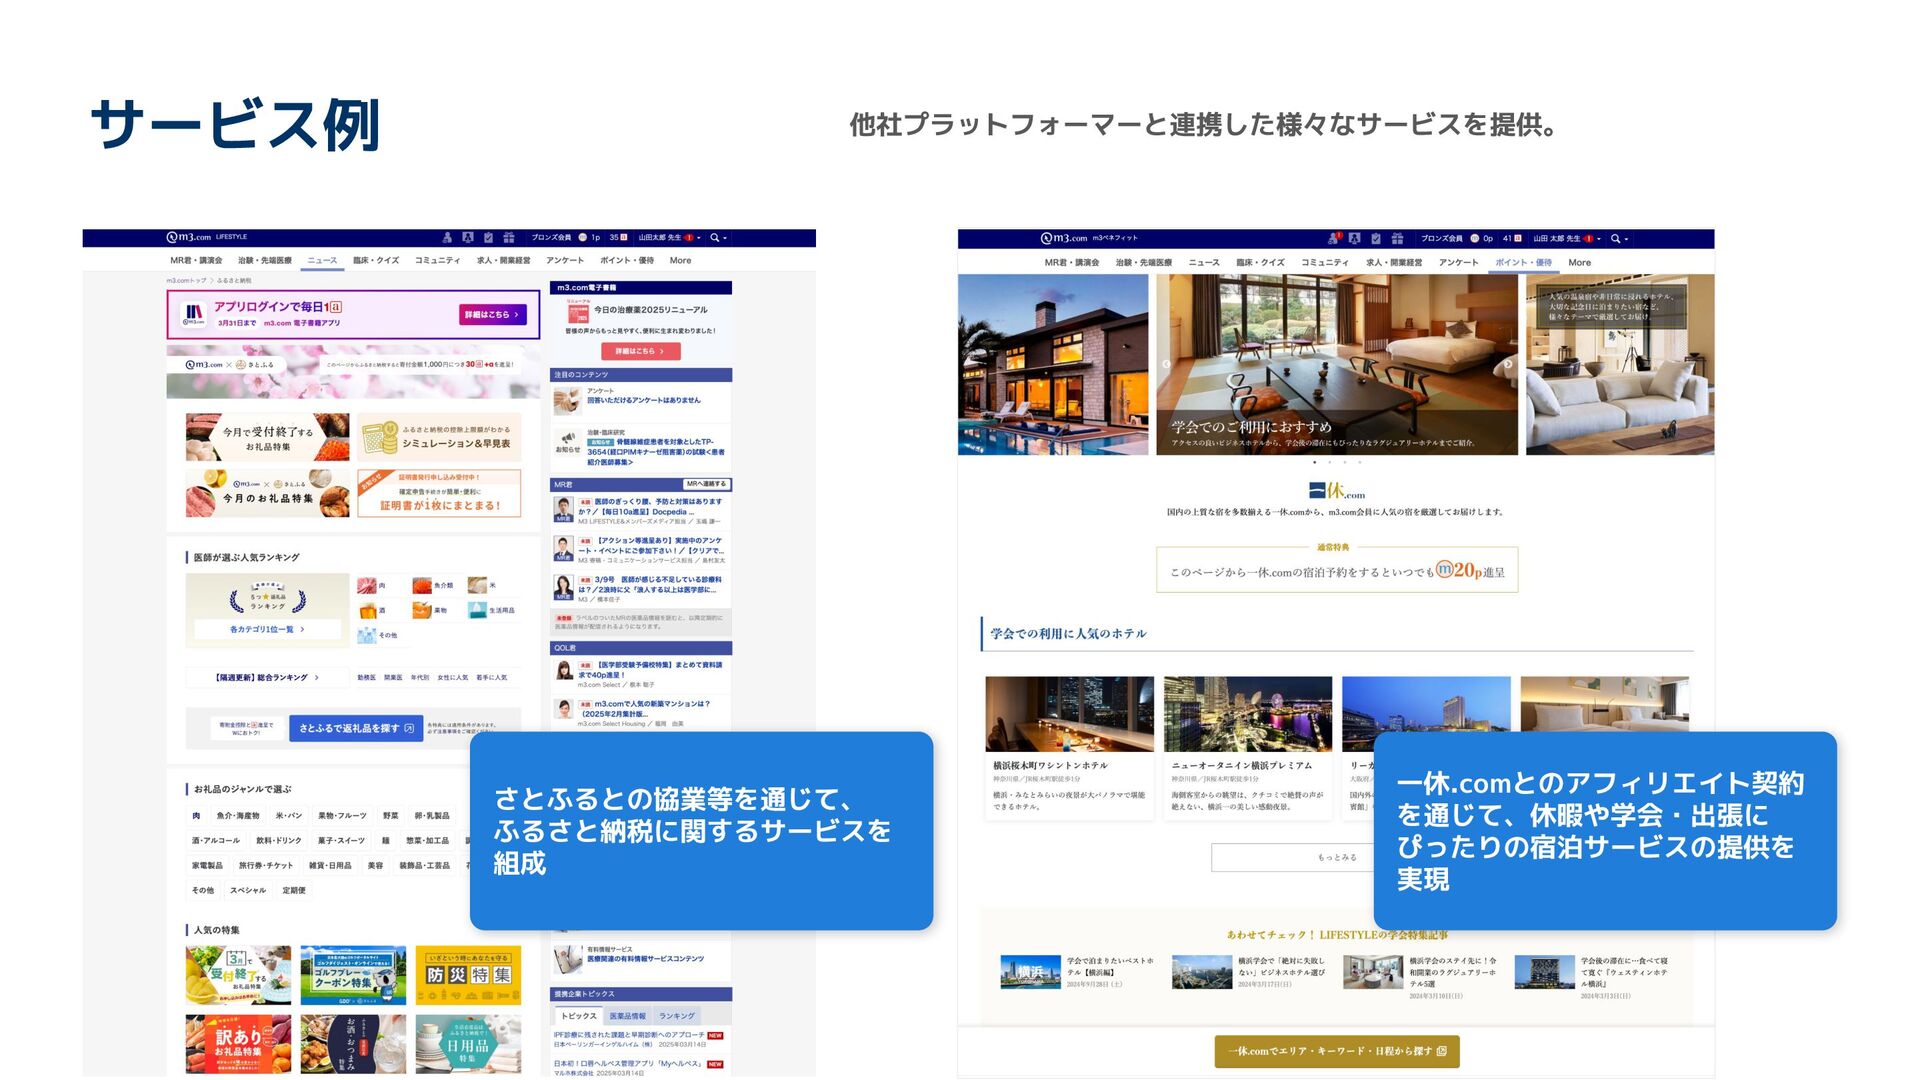Click the m3.com LIFESTYLE logo on left page

(x=206, y=238)
